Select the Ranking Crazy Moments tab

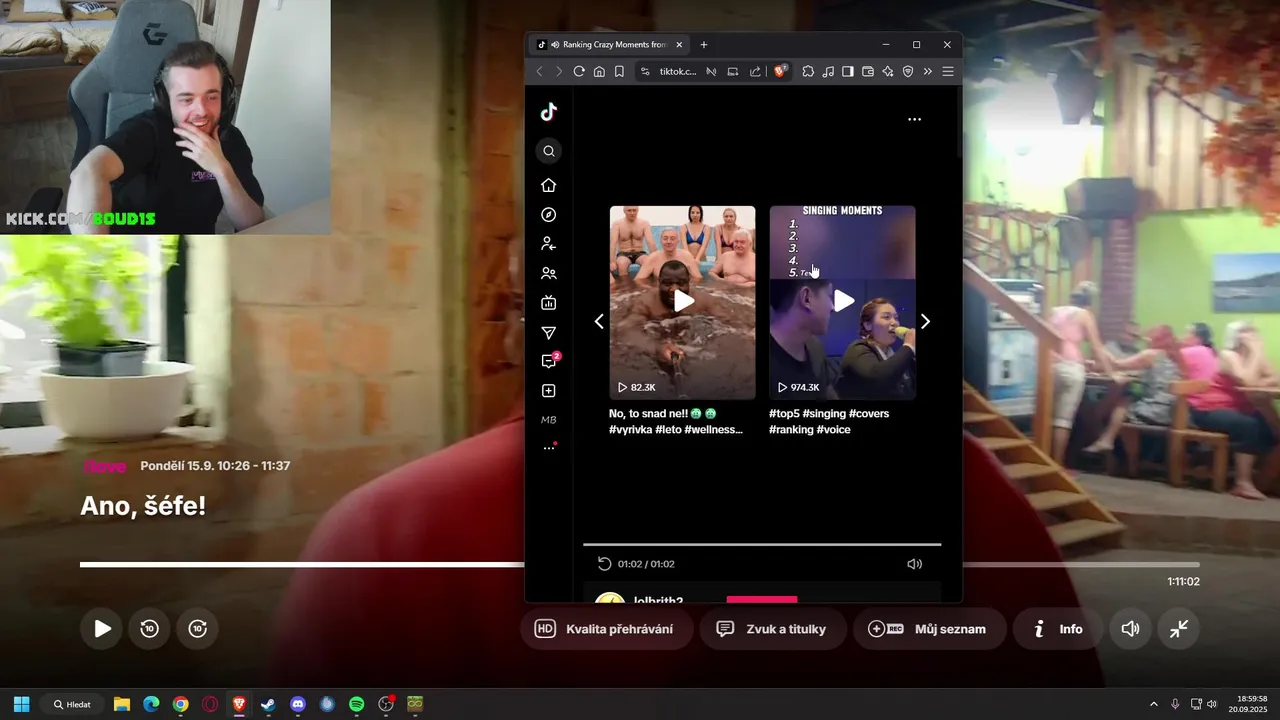610,45
